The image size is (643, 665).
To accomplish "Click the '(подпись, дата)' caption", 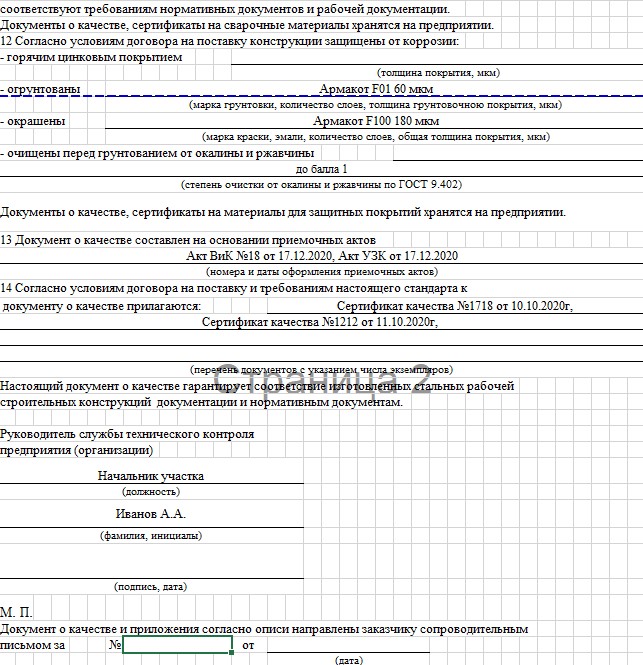I will click(x=151, y=587).
